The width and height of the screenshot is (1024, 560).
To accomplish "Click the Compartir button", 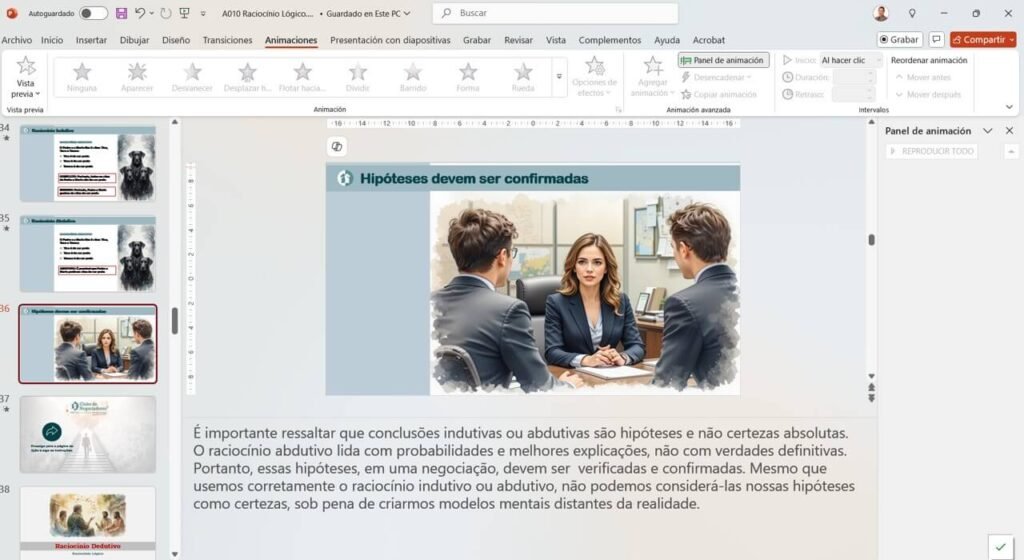I will click(983, 40).
